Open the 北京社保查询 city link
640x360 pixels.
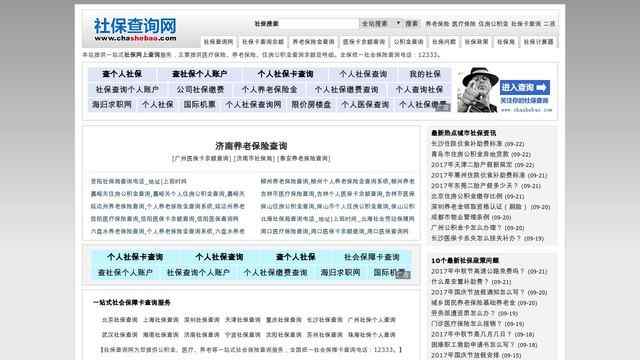120,320
